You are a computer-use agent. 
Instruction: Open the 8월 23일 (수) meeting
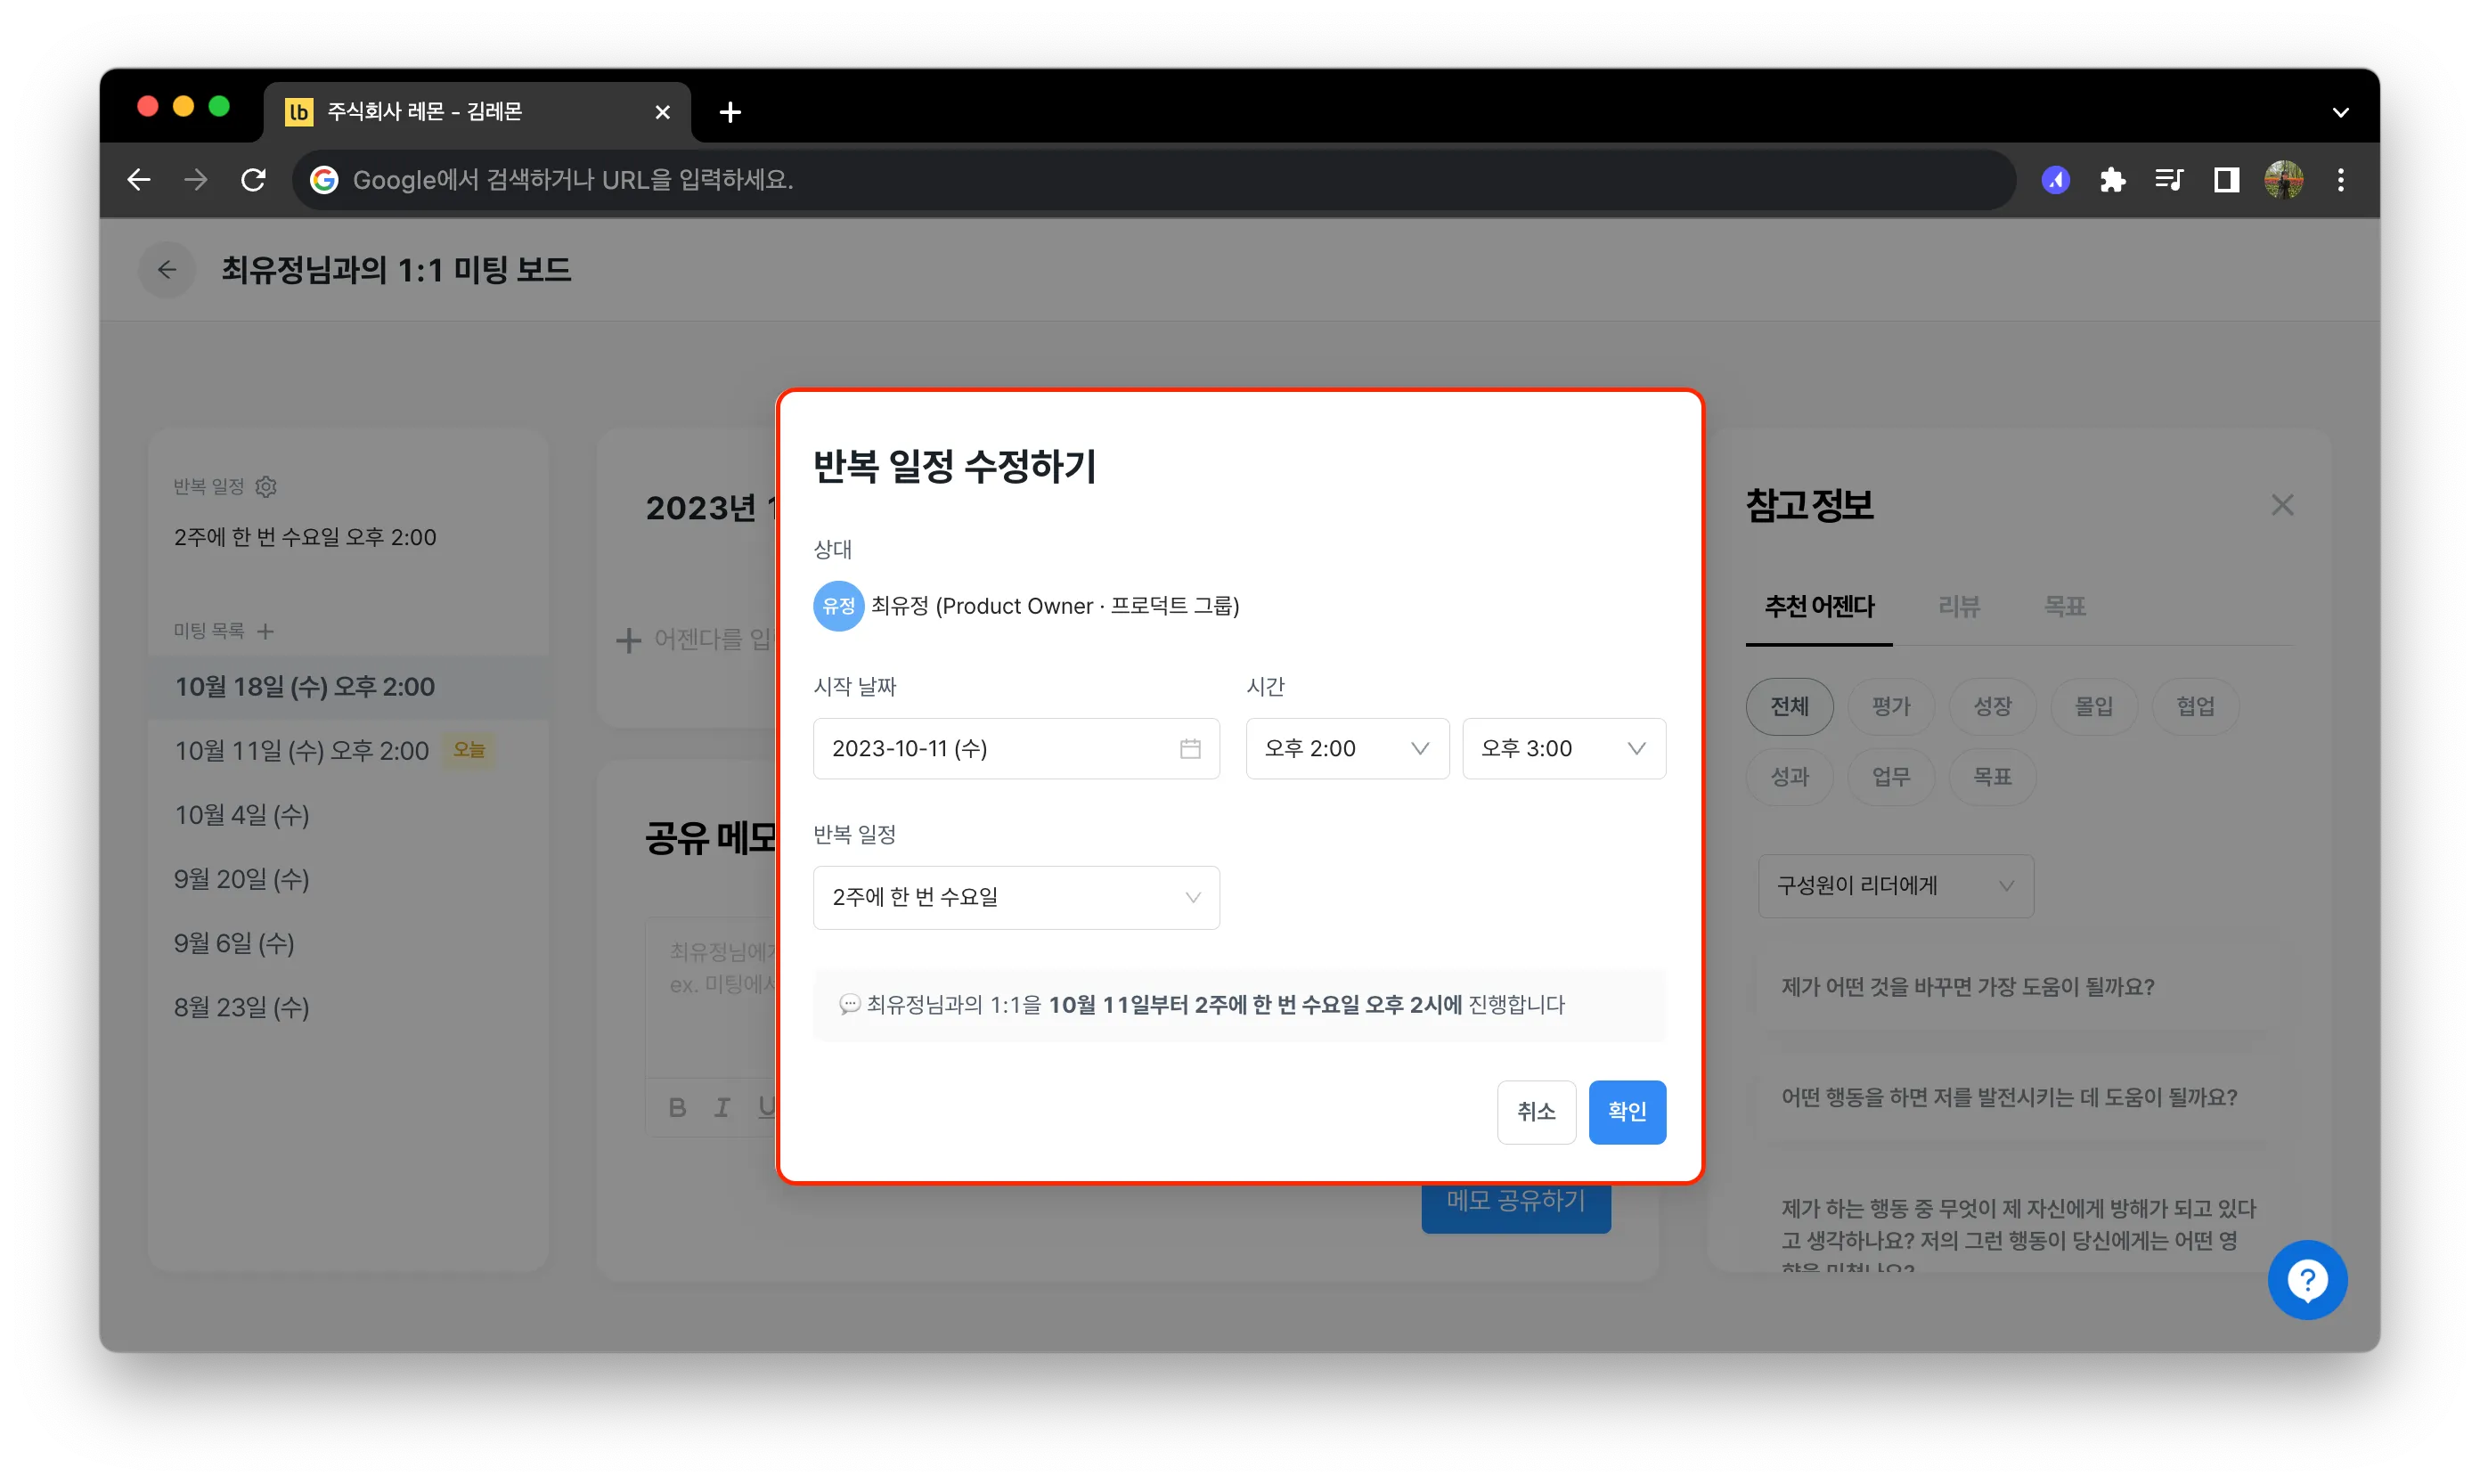click(348, 1007)
